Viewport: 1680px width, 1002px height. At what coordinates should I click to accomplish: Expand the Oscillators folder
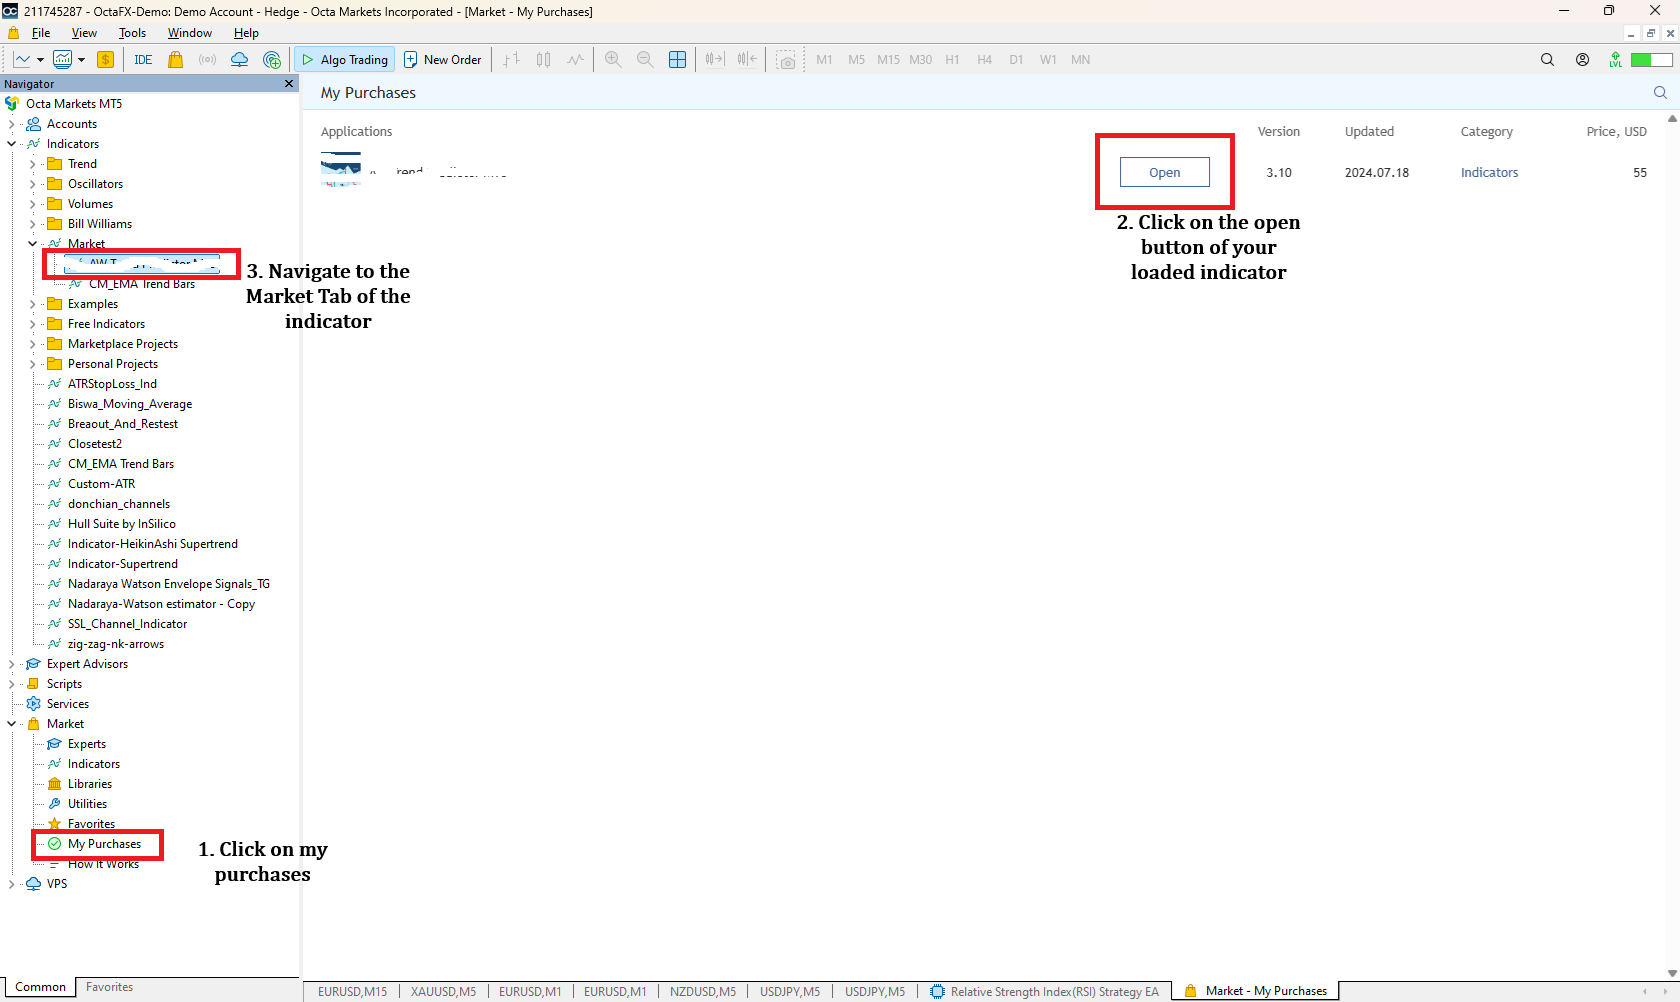pyautogui.click(x=32, y=184)
